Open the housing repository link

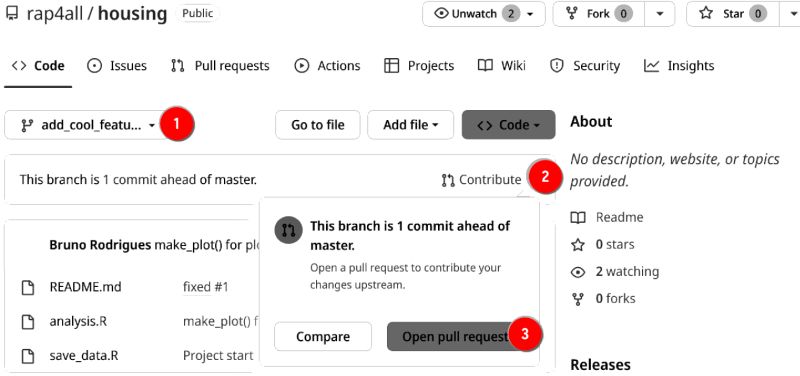point(132,14)
